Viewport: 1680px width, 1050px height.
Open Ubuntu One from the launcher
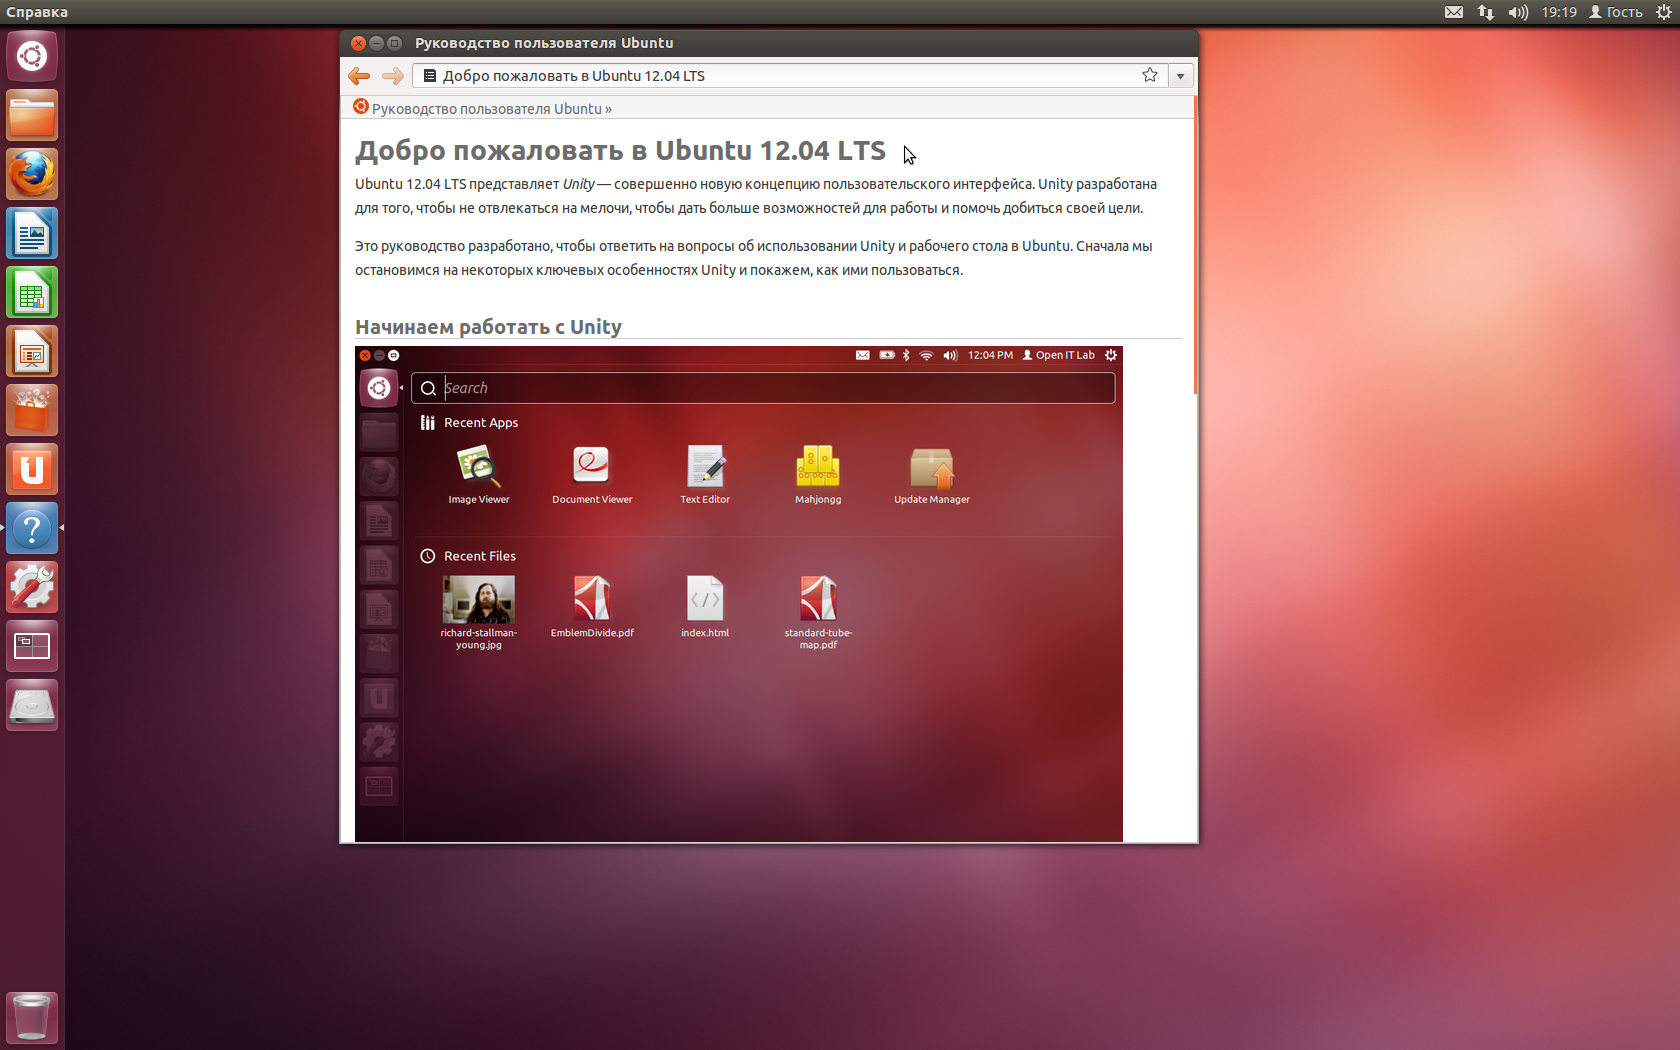coord(32,470)
